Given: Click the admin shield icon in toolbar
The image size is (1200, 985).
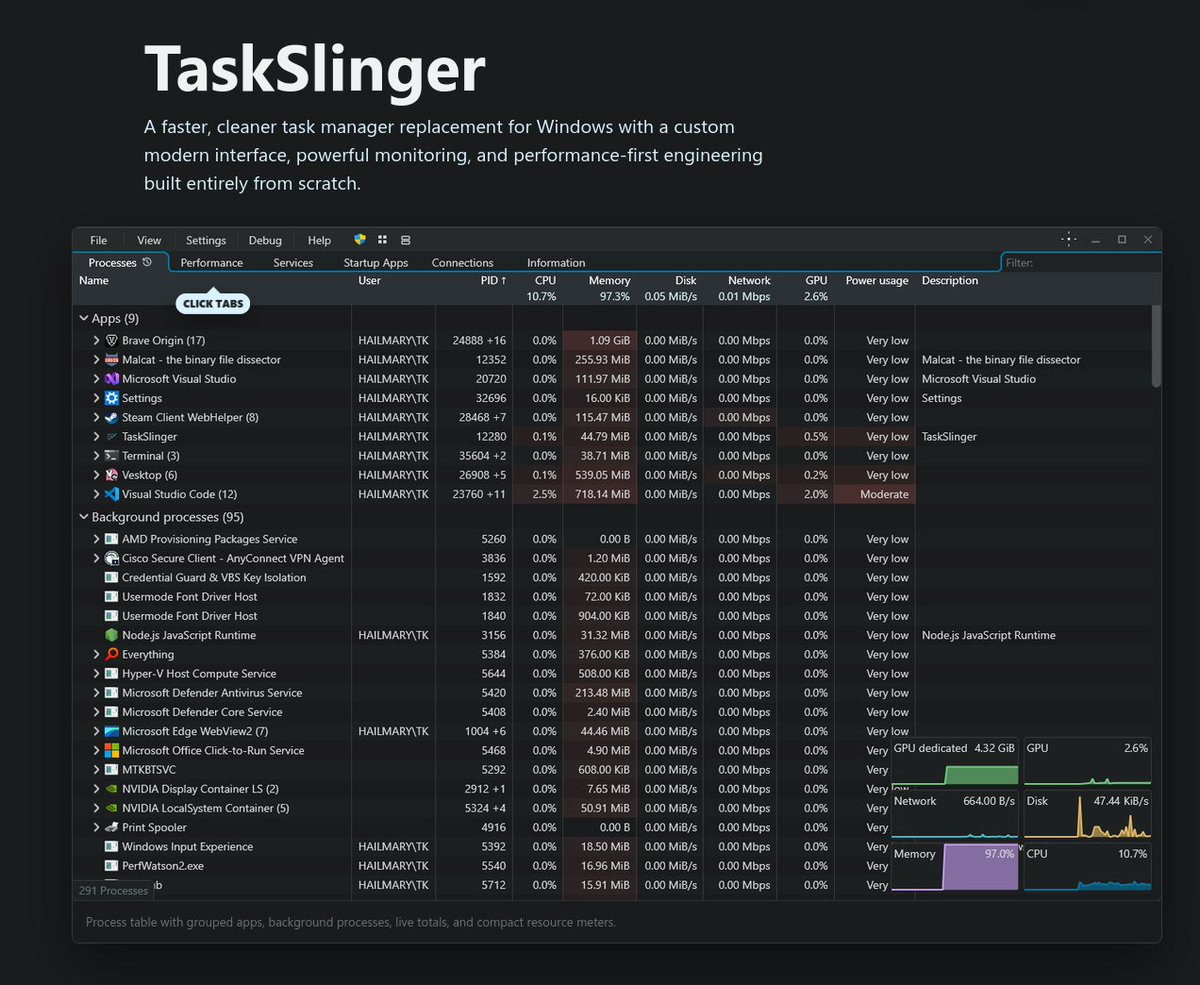Looking at the screenshot, I should pyautogui.click(x=360, y=240).
